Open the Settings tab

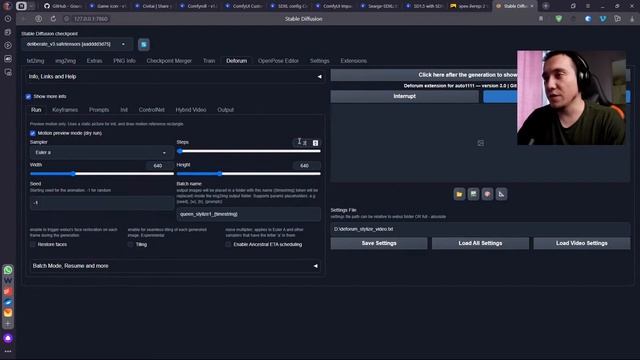click(320, 61)
